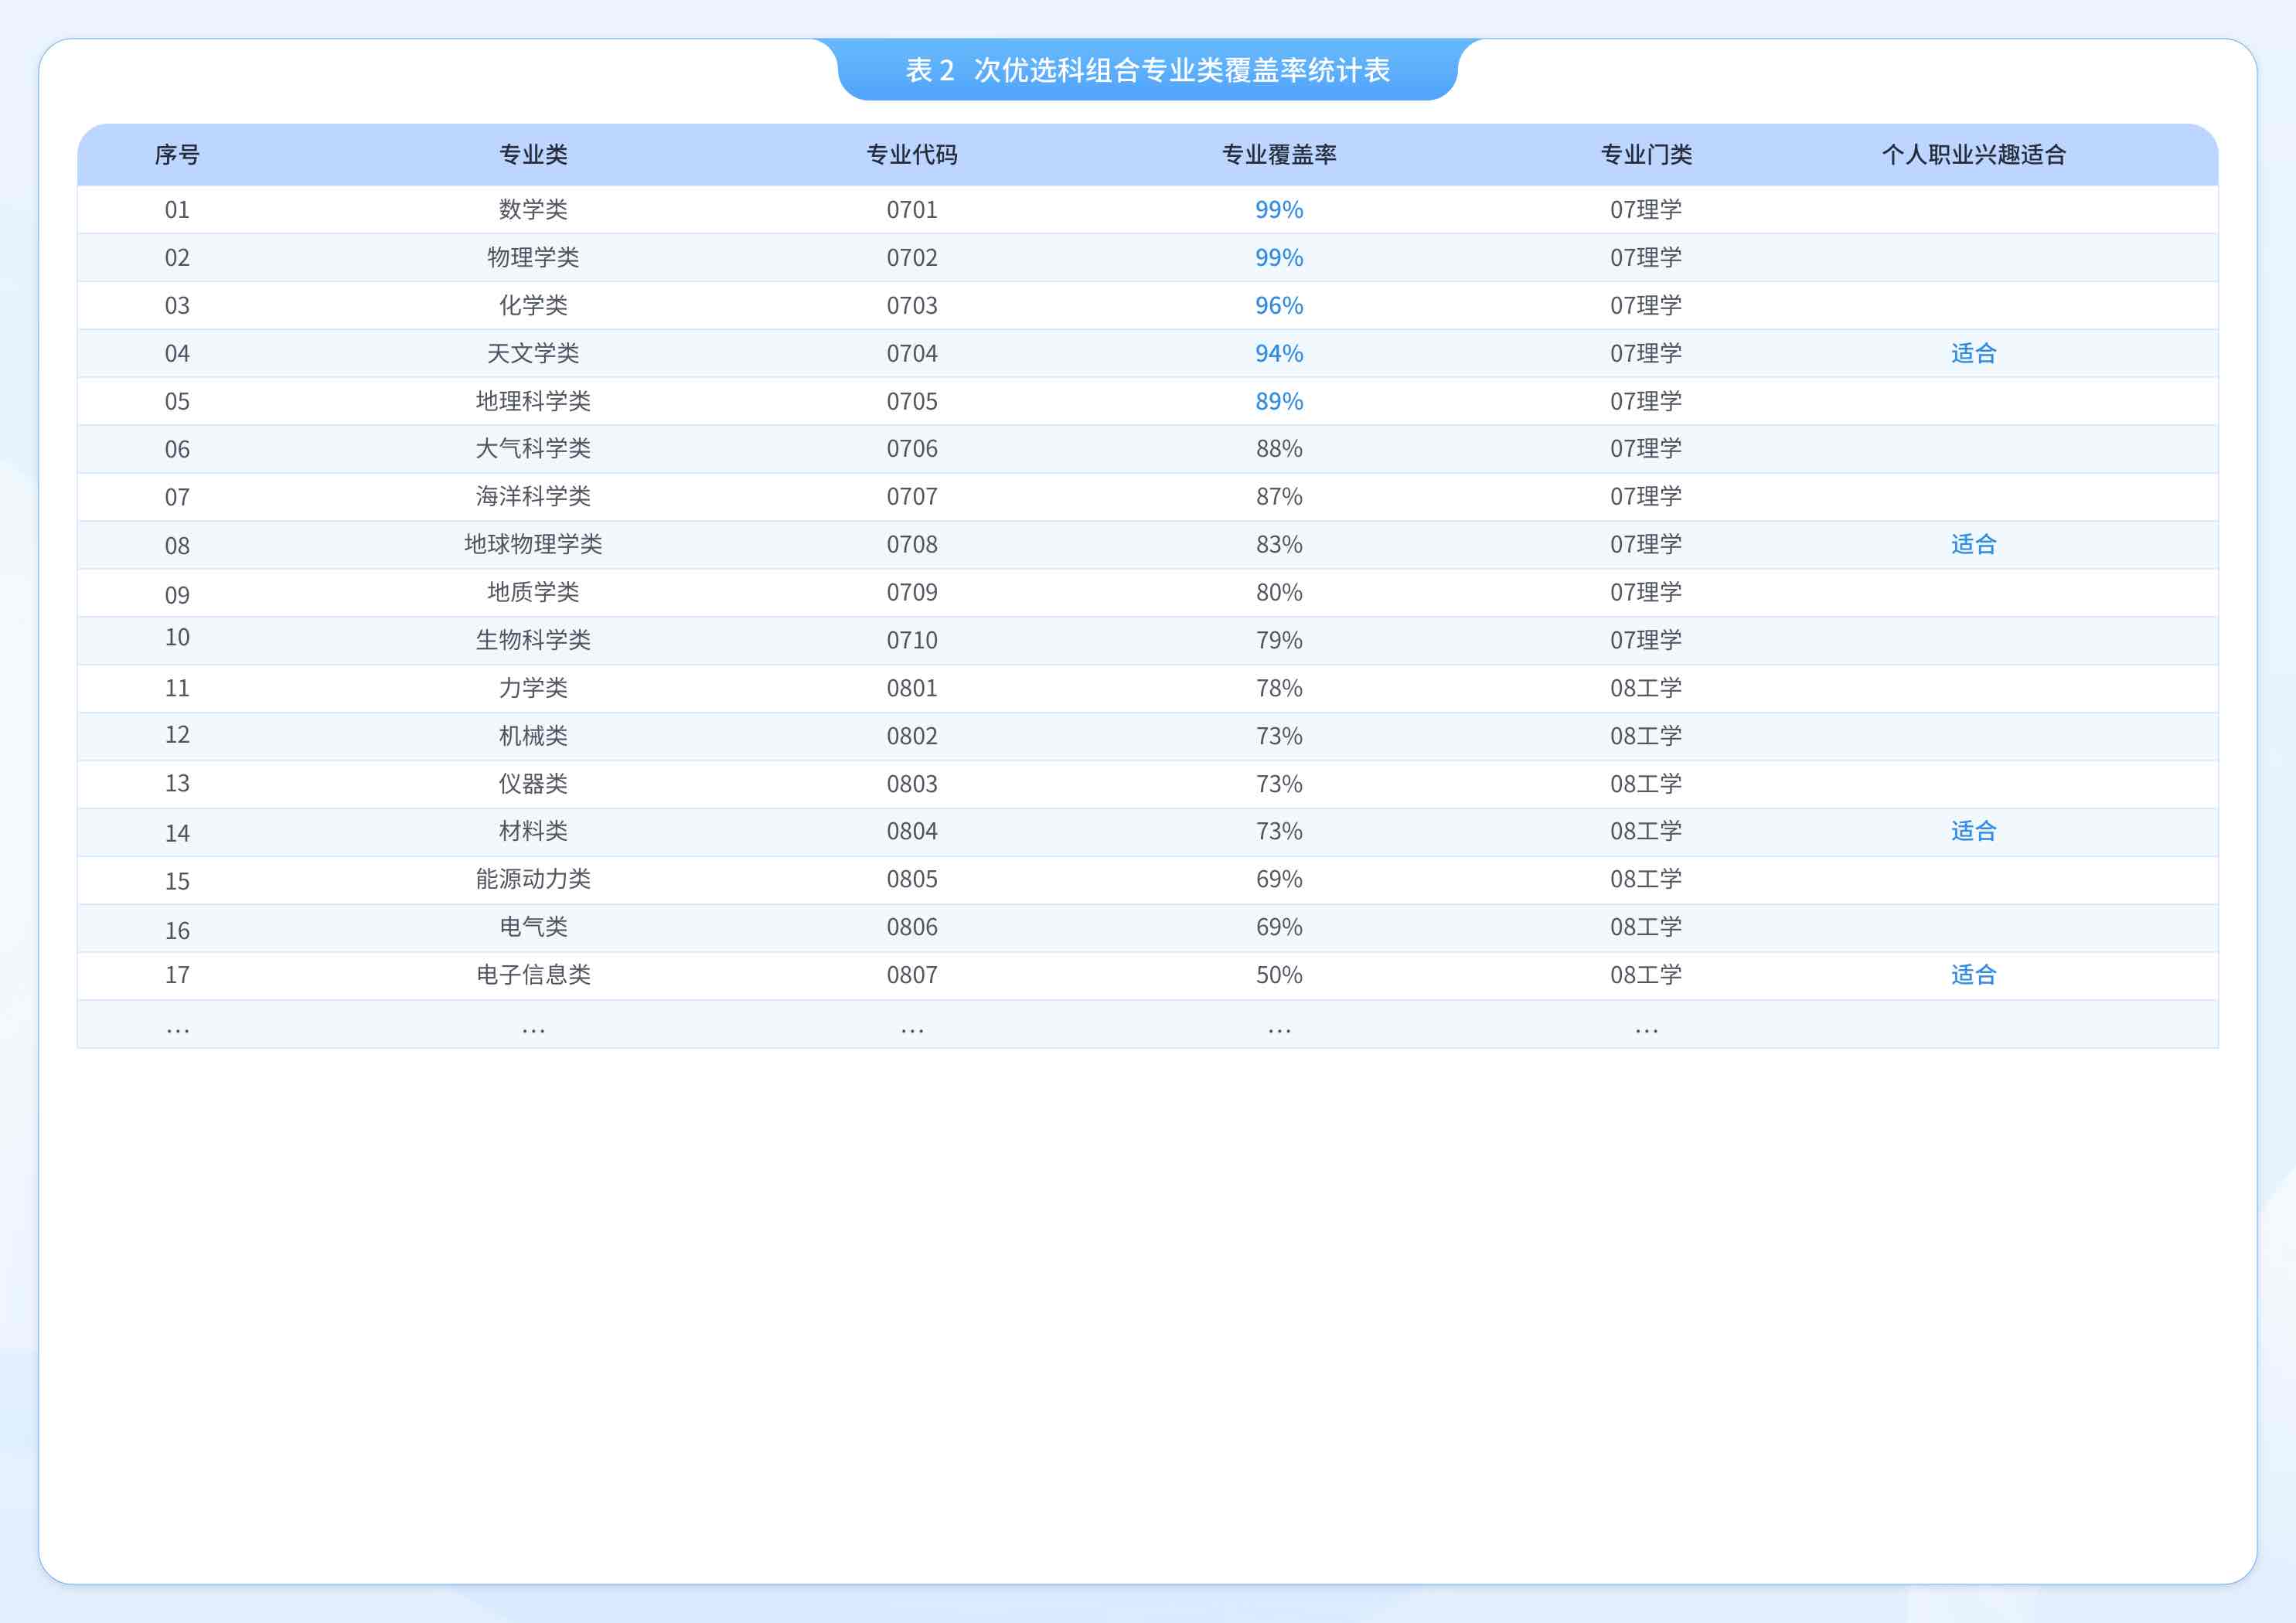Viewport: 2296px width, 1623px height.
Task: Click the 99% coverage of 数学类
Action: [x=1278, y=210]
